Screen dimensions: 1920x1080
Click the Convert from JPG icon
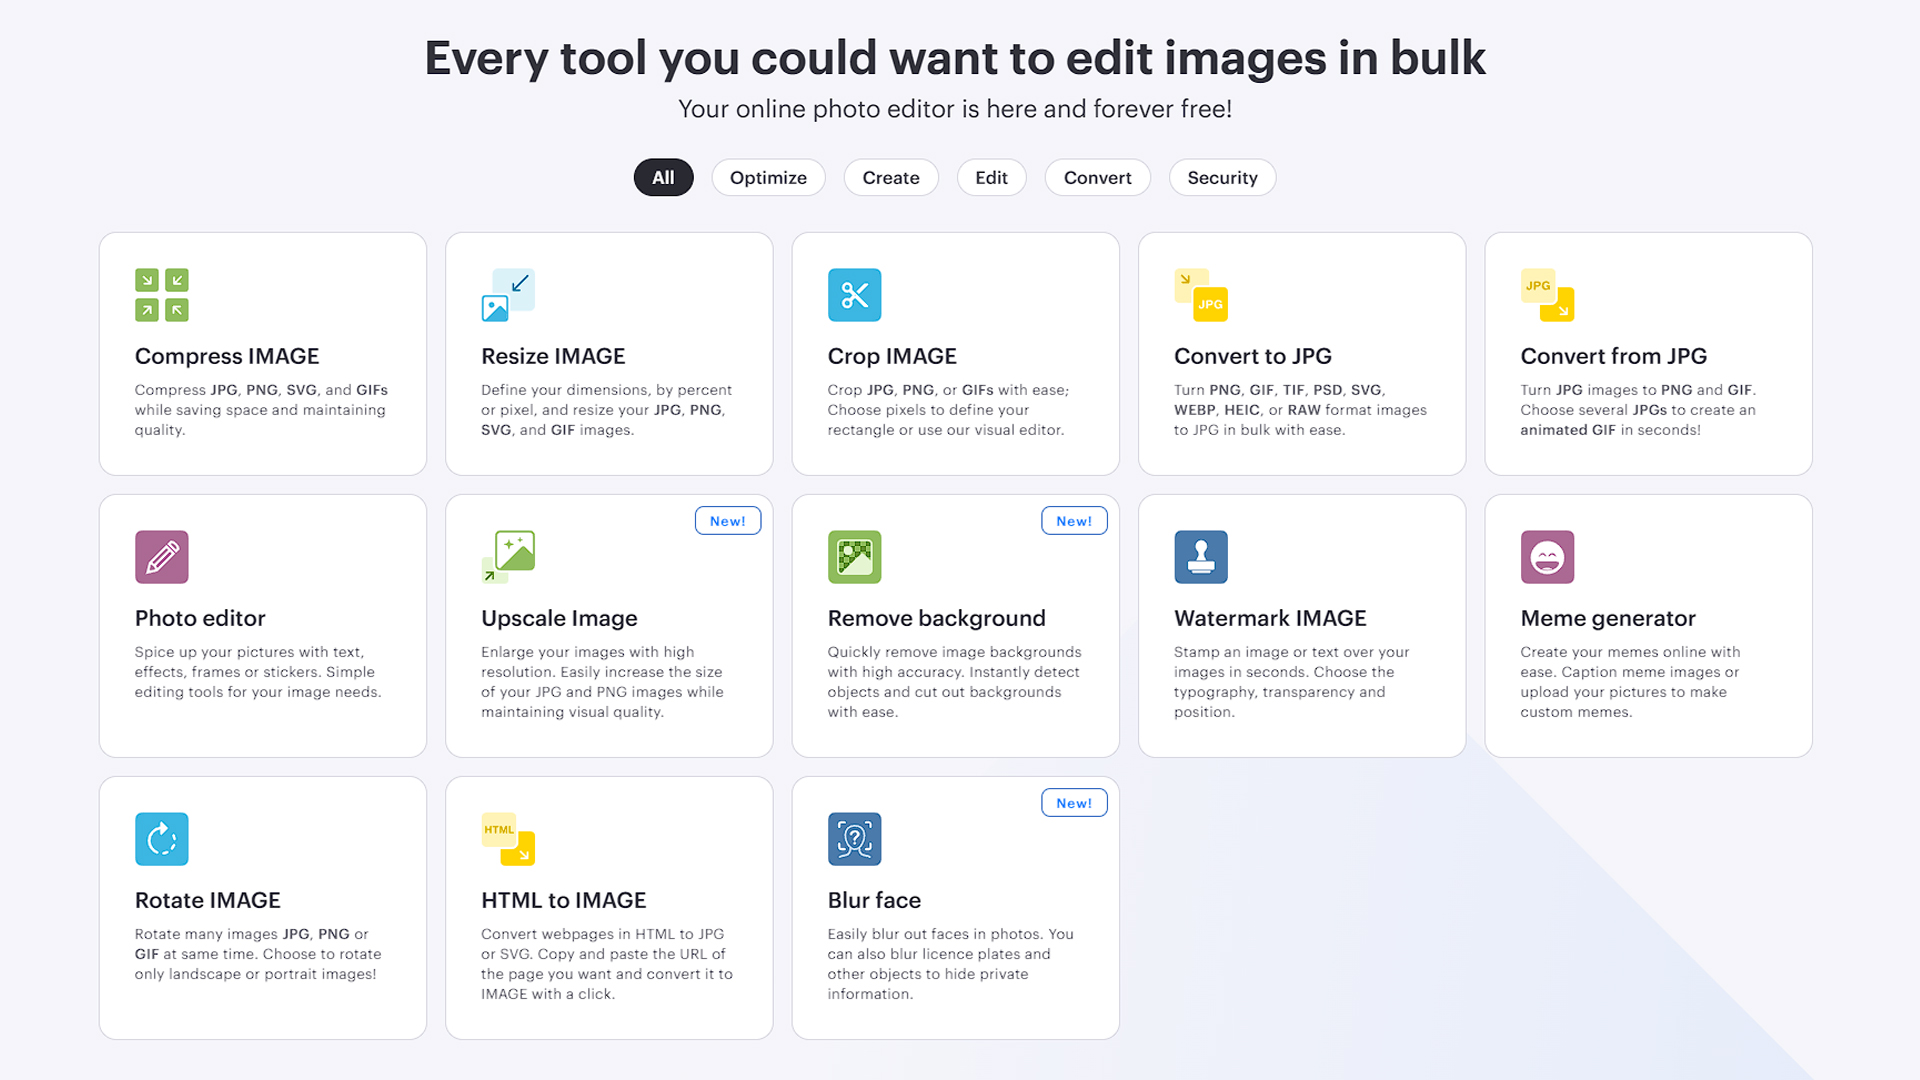pos(1547,295)
